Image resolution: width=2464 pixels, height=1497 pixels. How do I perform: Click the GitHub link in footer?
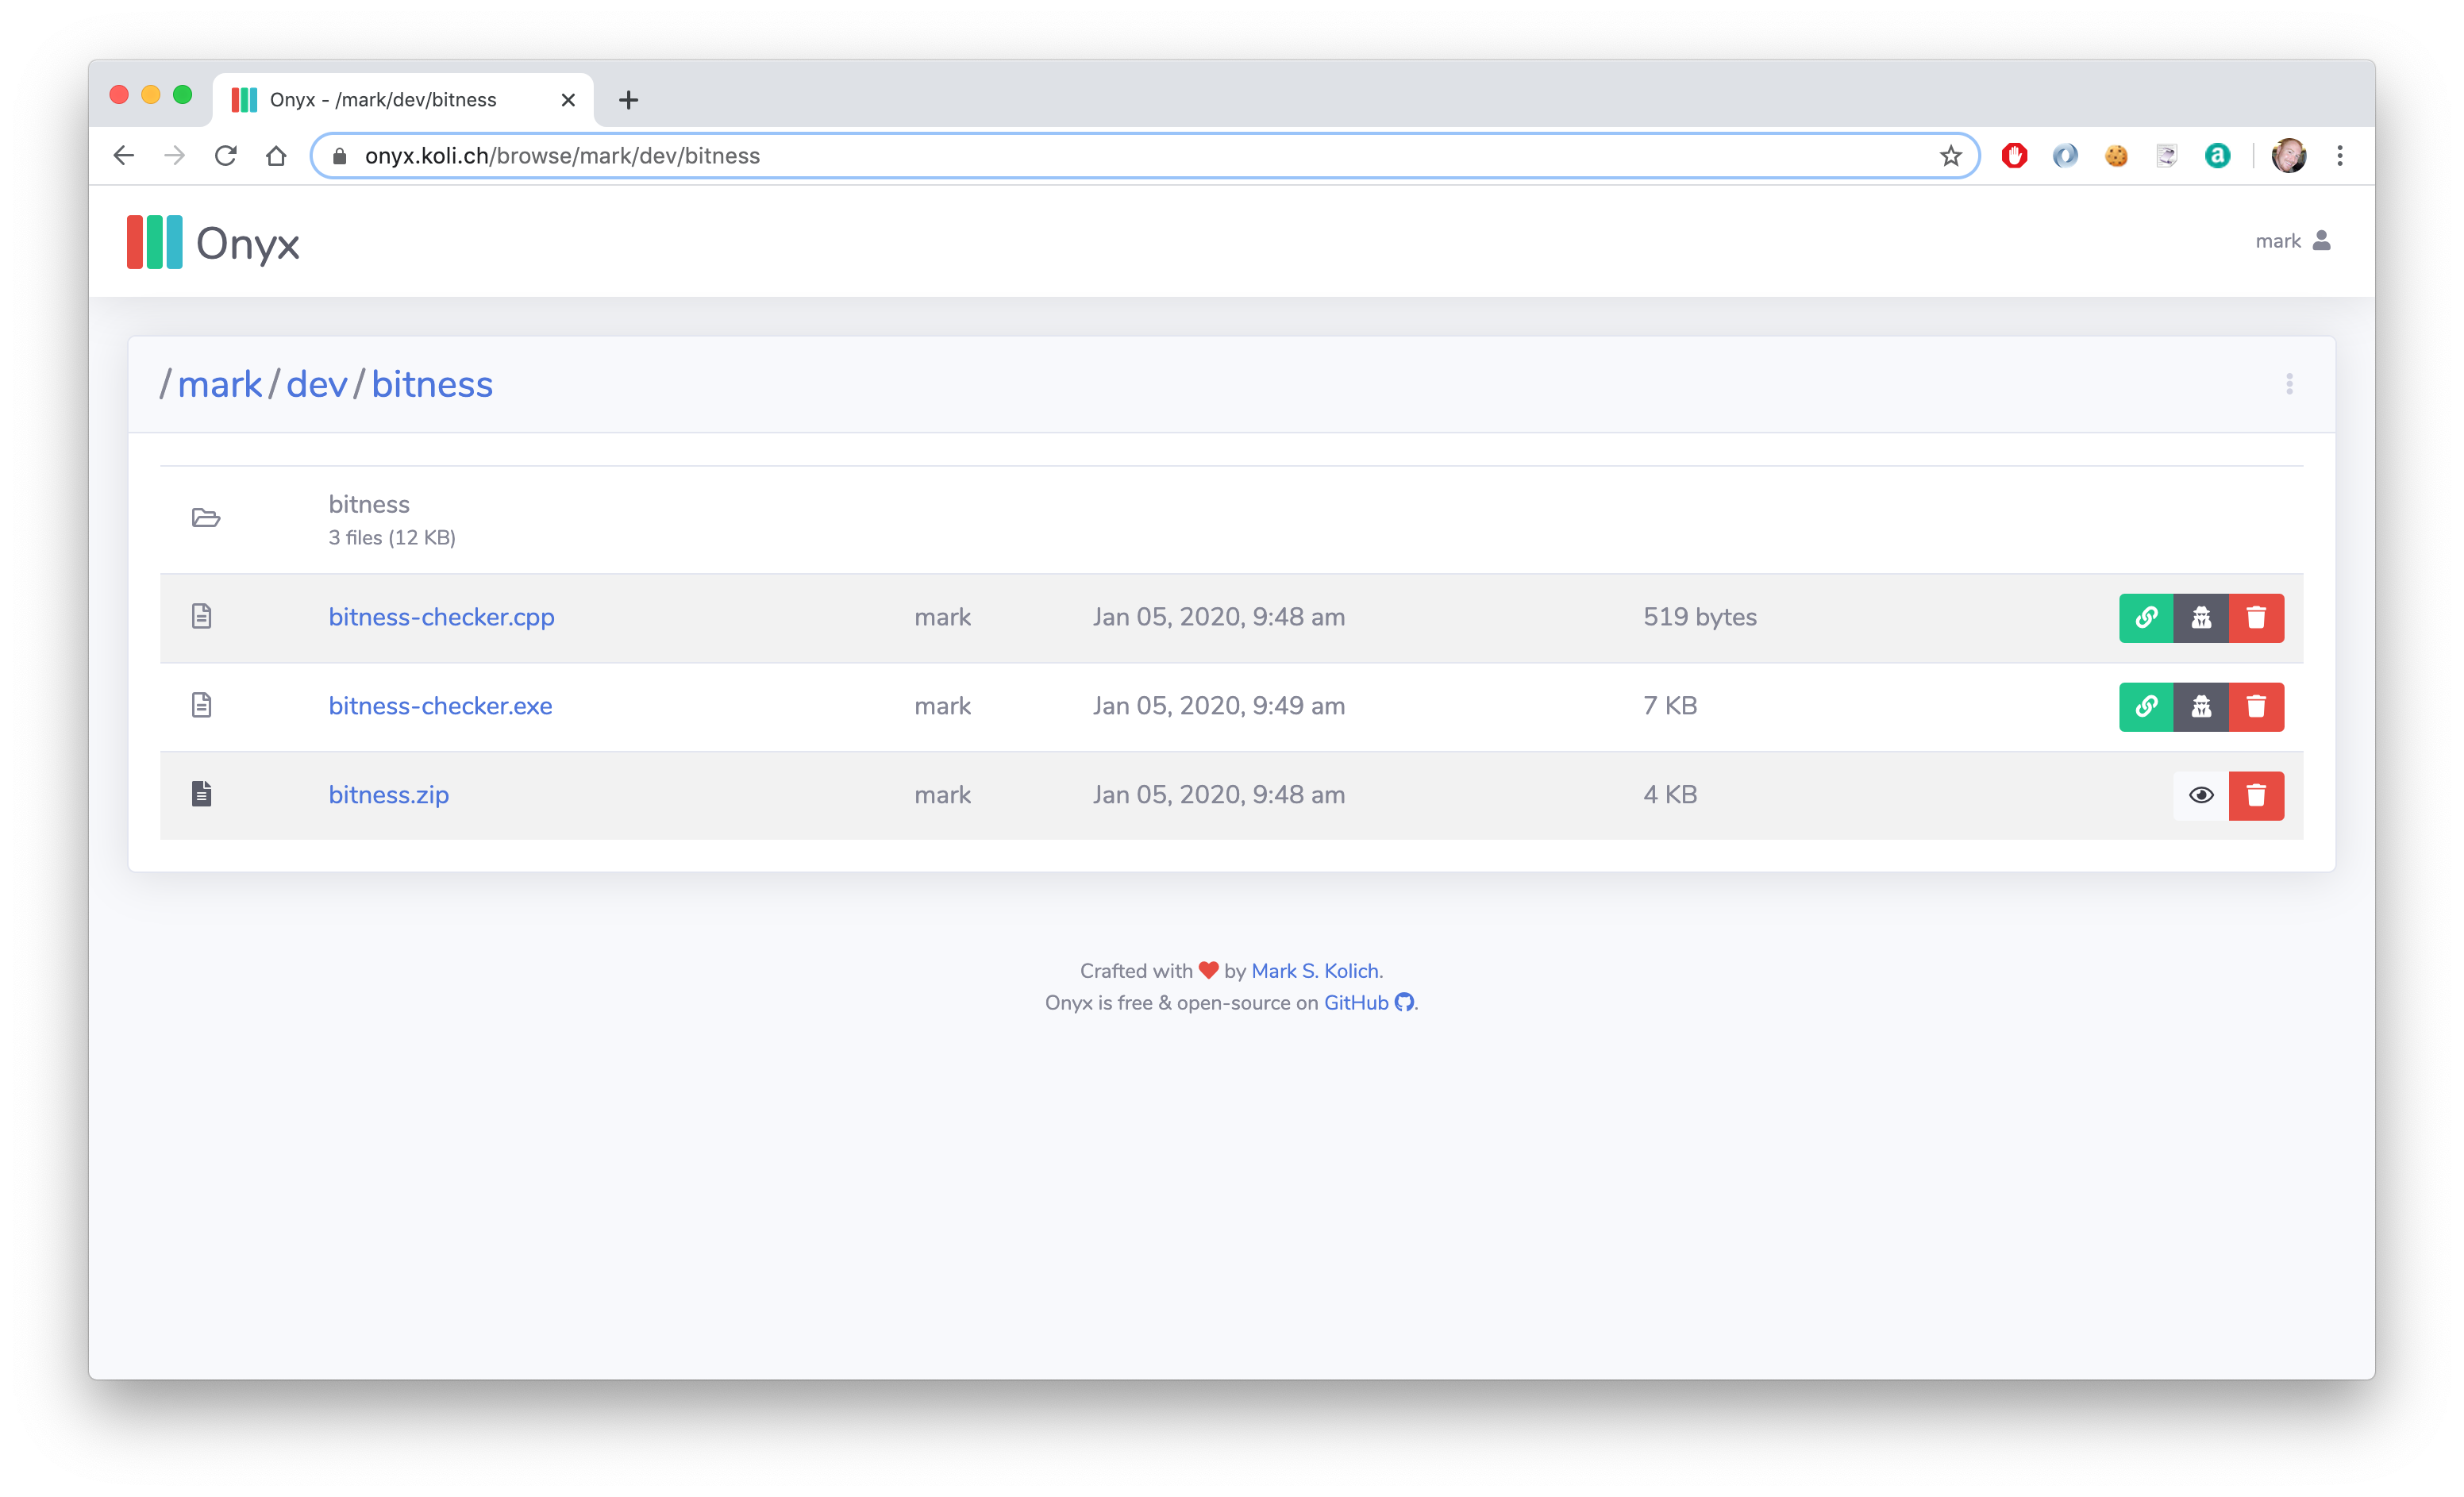pos(1356,1003)
